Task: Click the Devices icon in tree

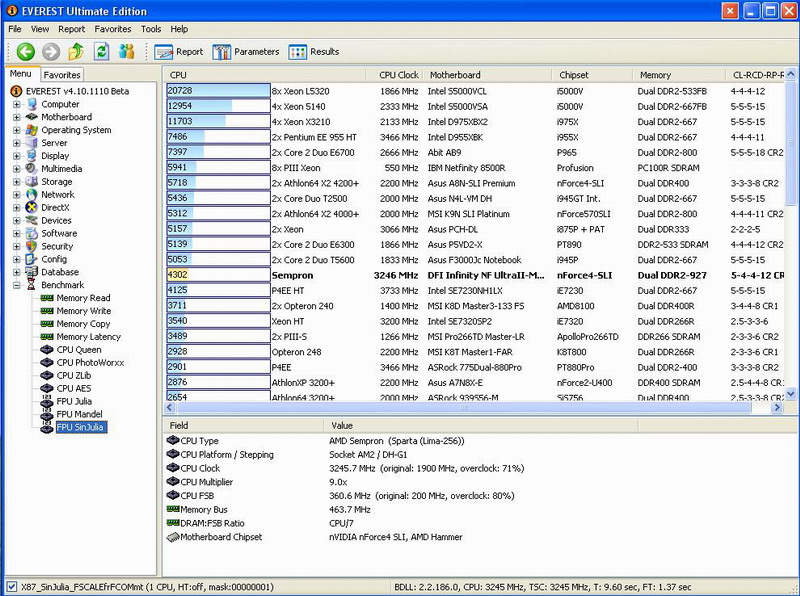Action: tap(32, 220)
